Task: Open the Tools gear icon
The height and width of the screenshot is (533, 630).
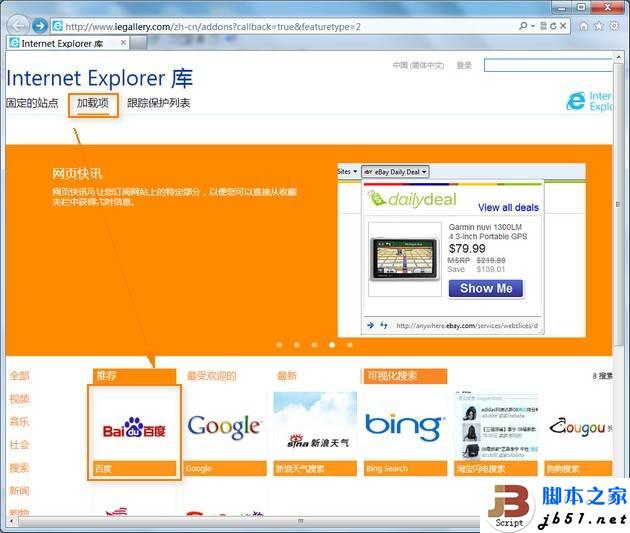Action: (614, 26)
